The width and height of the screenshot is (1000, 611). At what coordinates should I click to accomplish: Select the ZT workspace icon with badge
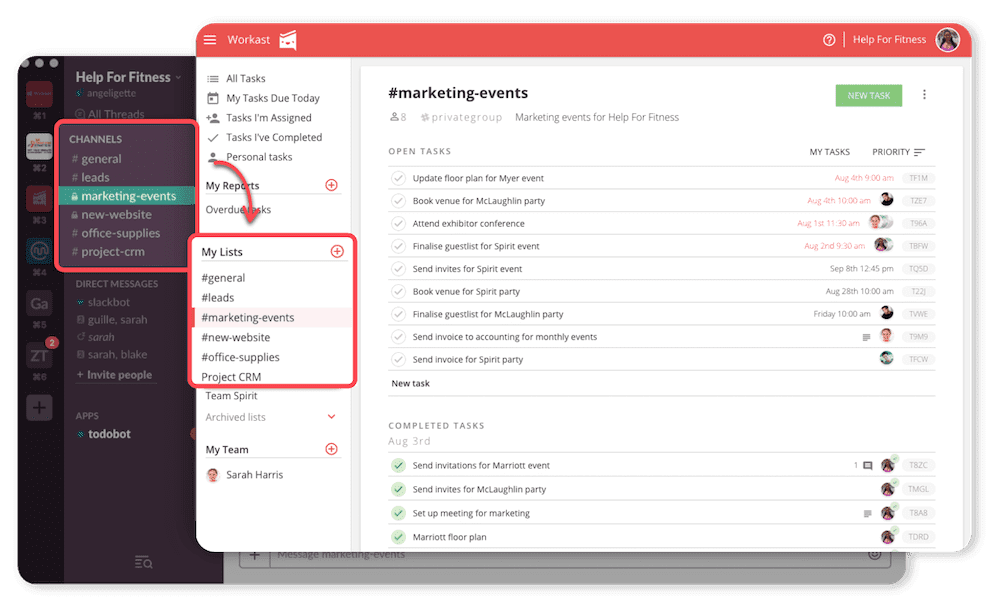(x=39, y=355)
